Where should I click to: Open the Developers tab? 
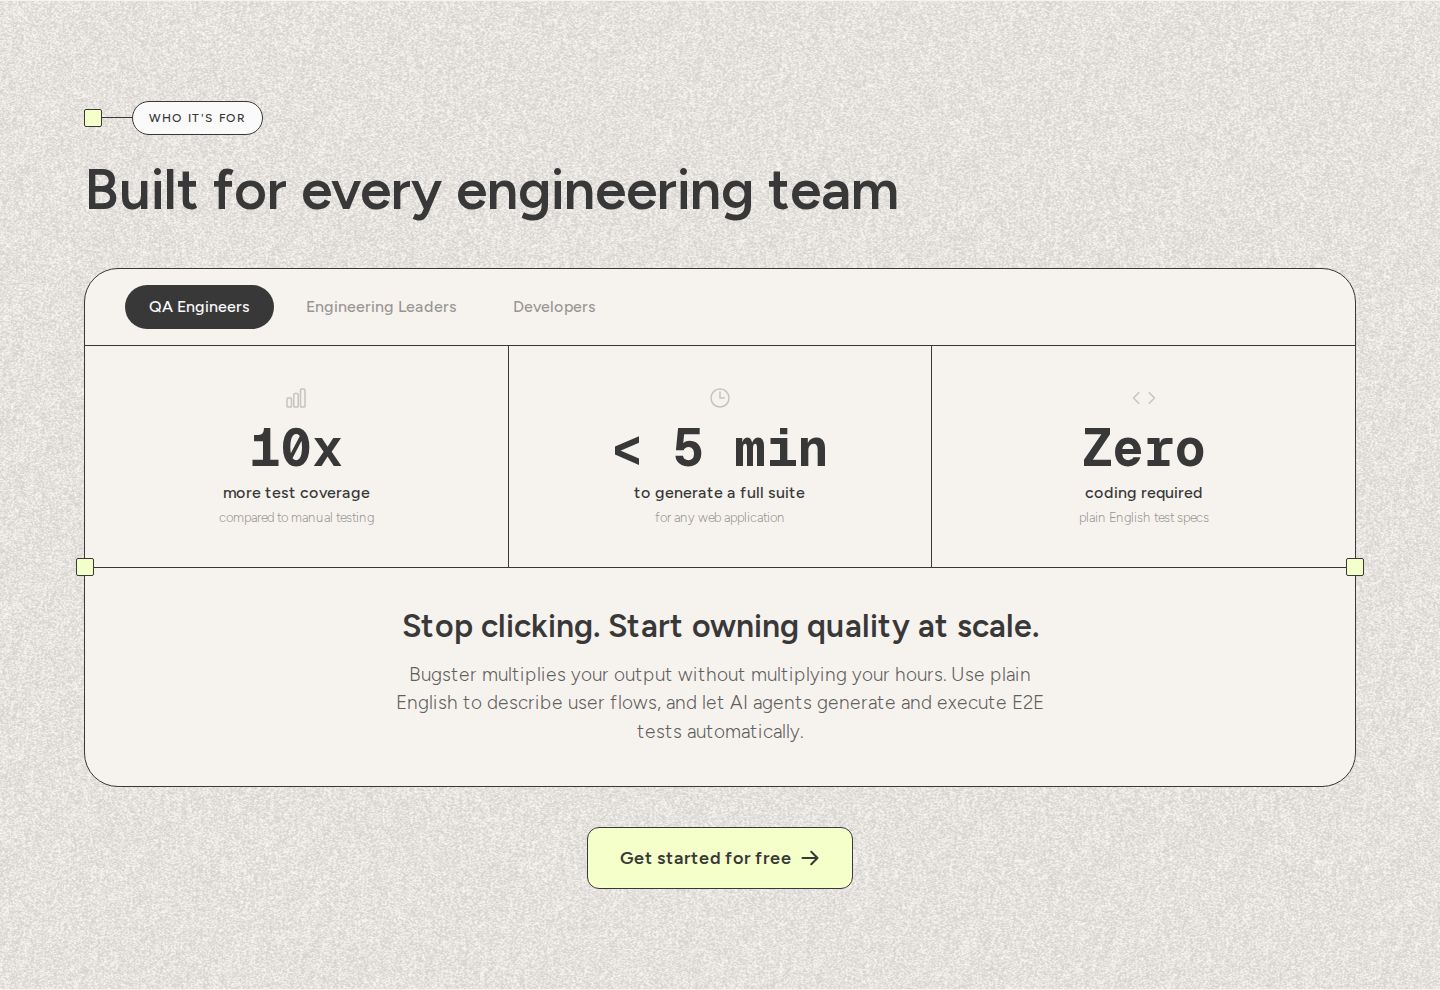(554, 307)
